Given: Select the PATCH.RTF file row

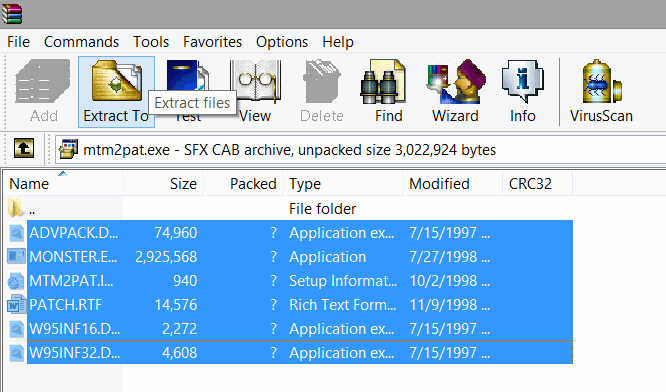Looking at the screenshot, I should pos(290,305).
